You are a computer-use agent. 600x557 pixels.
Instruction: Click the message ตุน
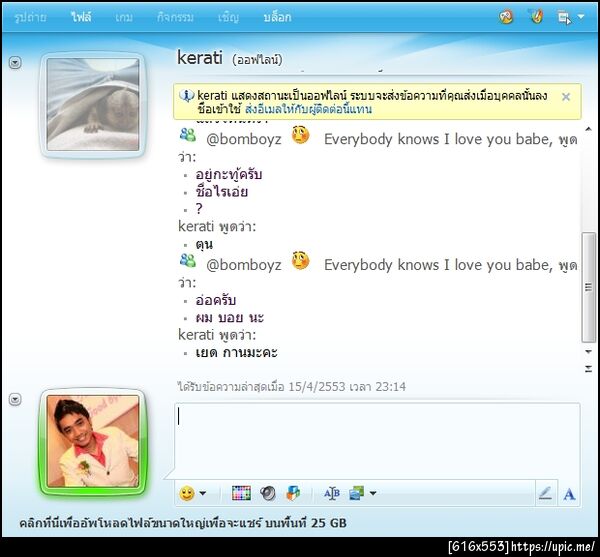pos(204,244)
